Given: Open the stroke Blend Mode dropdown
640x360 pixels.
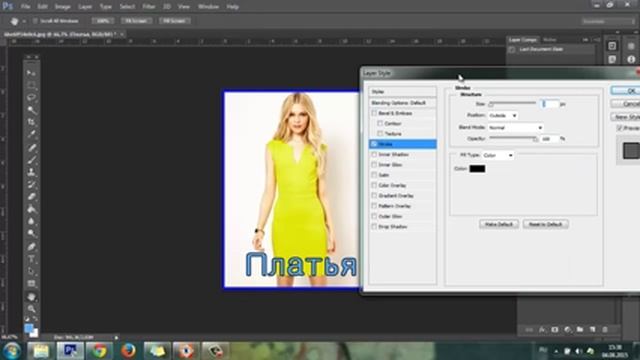Looking at the screenshot, I should [x=516, y=128].
